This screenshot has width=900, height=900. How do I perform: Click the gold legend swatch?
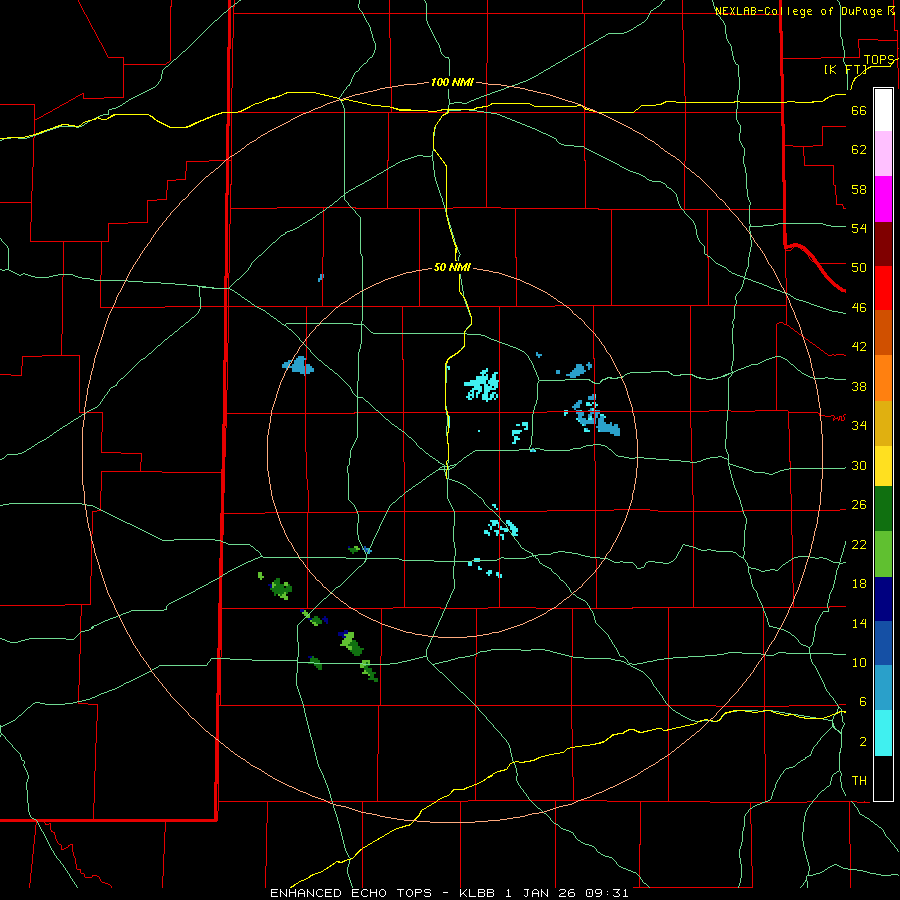point(883,423)
